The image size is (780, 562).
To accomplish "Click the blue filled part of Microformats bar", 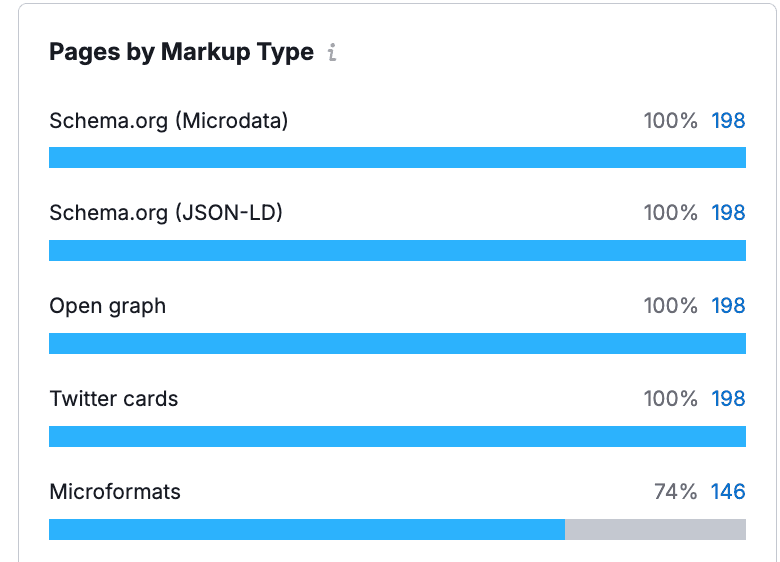I will click(306, 529).
